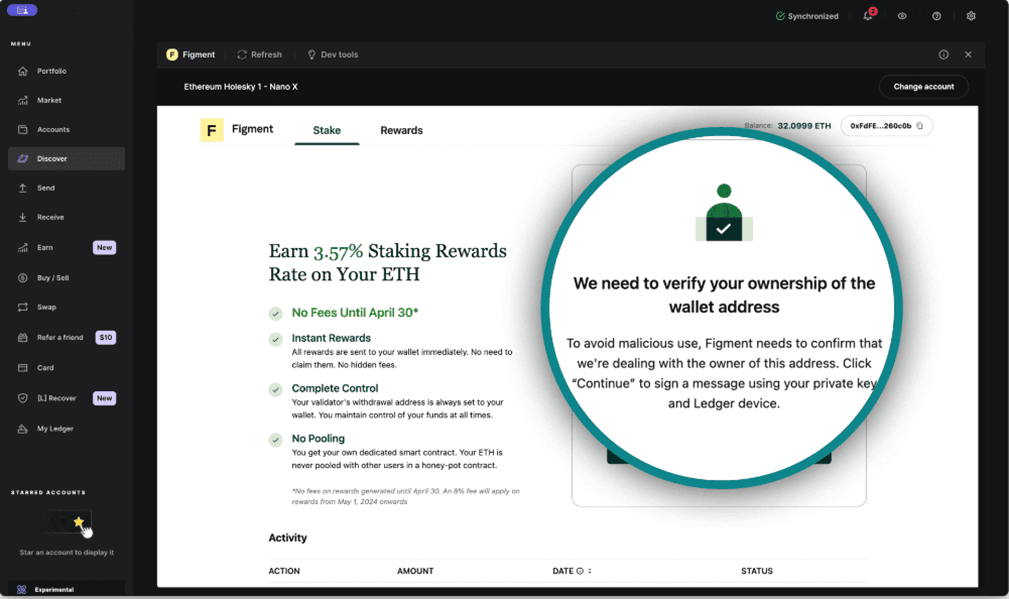Click the Synchronized status indicator
This screenshot has height=599, width=1009.
click(807, 16)
